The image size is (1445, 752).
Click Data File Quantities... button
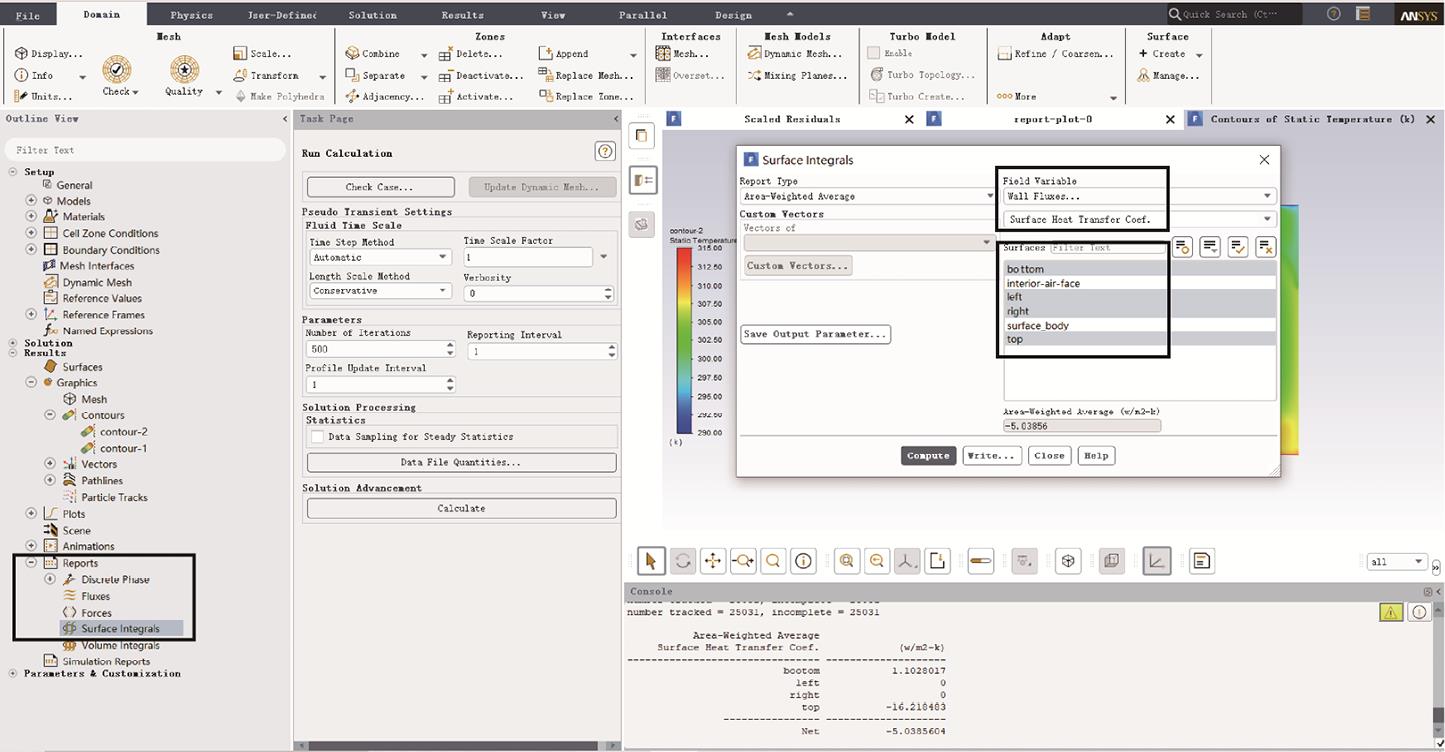click(x=461, y=462)
